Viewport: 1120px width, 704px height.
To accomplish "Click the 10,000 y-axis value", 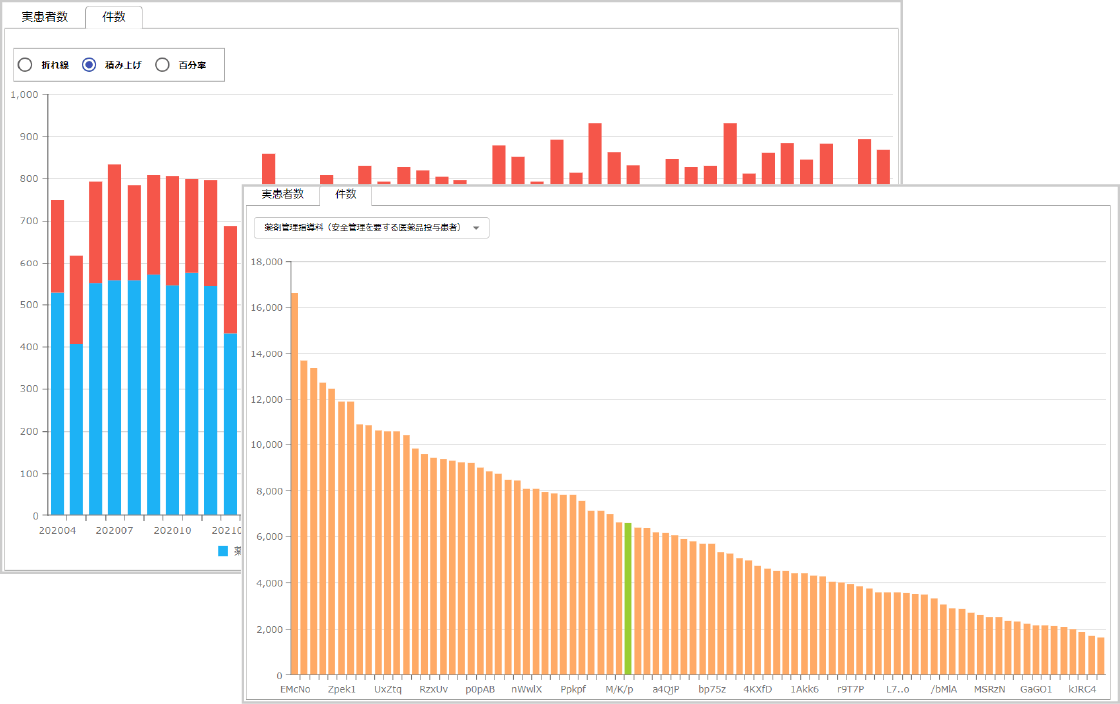I will click(266, 445).
